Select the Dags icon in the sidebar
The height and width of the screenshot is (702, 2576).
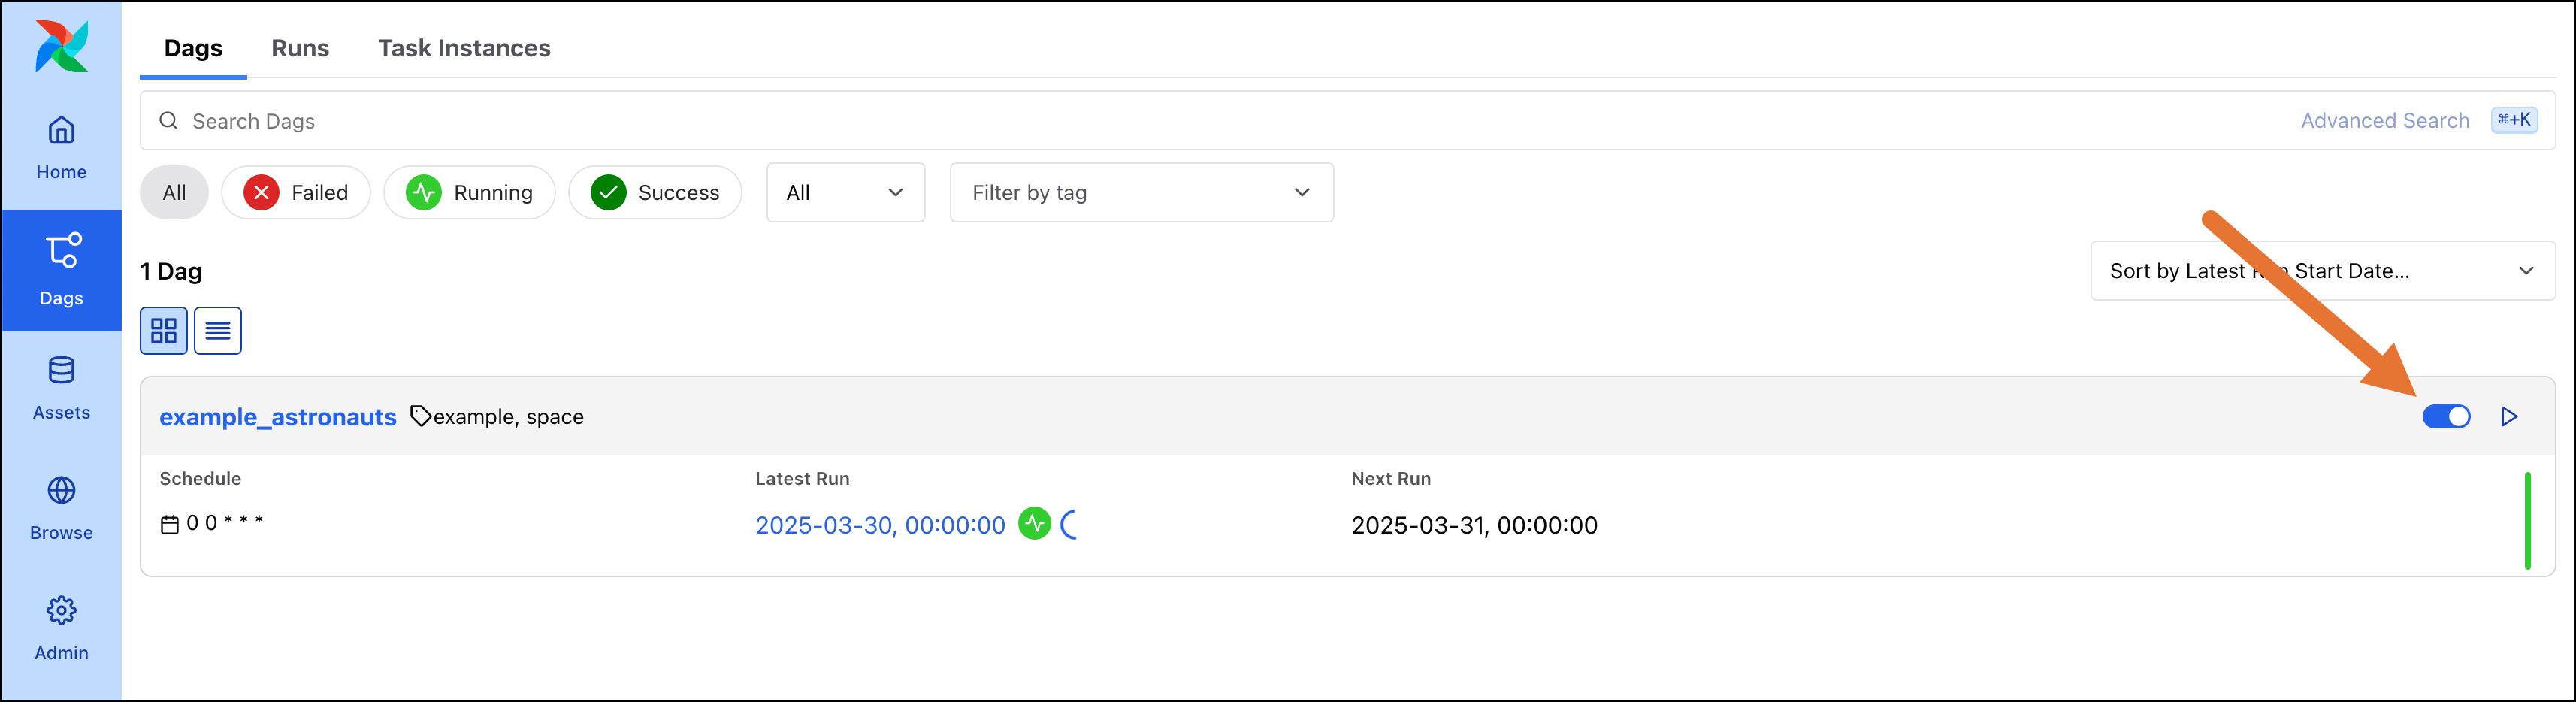[61, 270]
